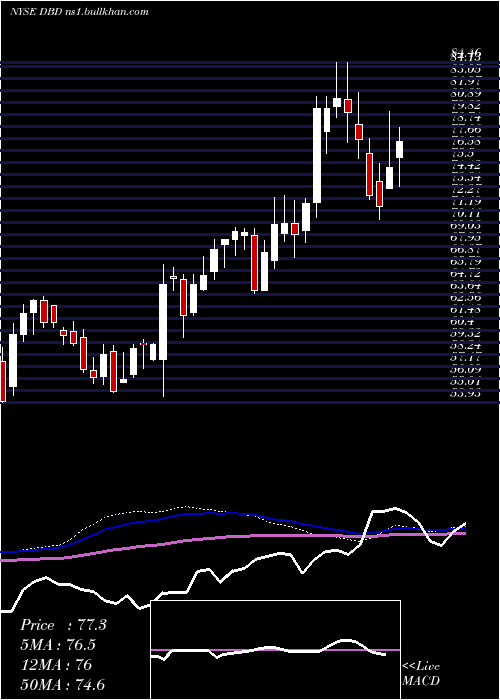Click the 60.4 price axis label
This screenshot has width=500, height=700.
[x=462, y=322]
